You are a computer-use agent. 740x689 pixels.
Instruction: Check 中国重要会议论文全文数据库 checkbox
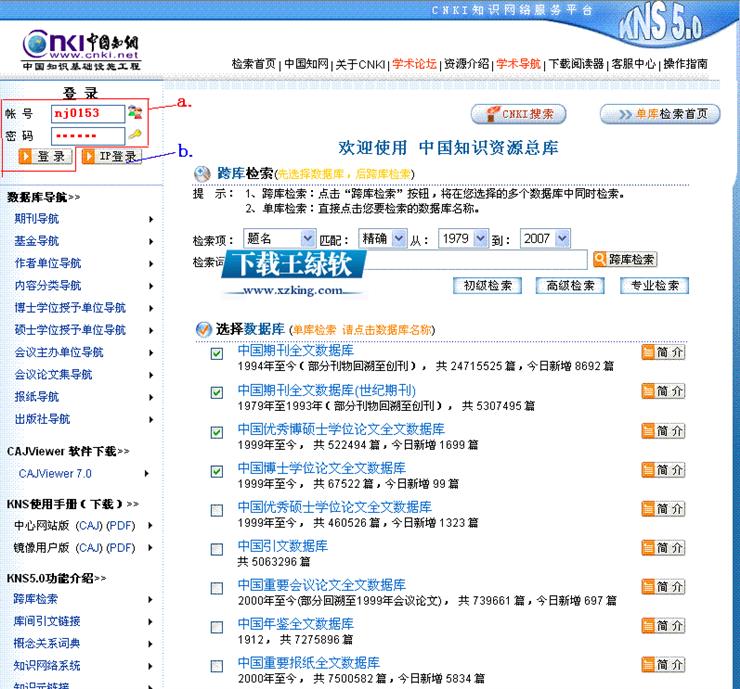tap(217, 588)
